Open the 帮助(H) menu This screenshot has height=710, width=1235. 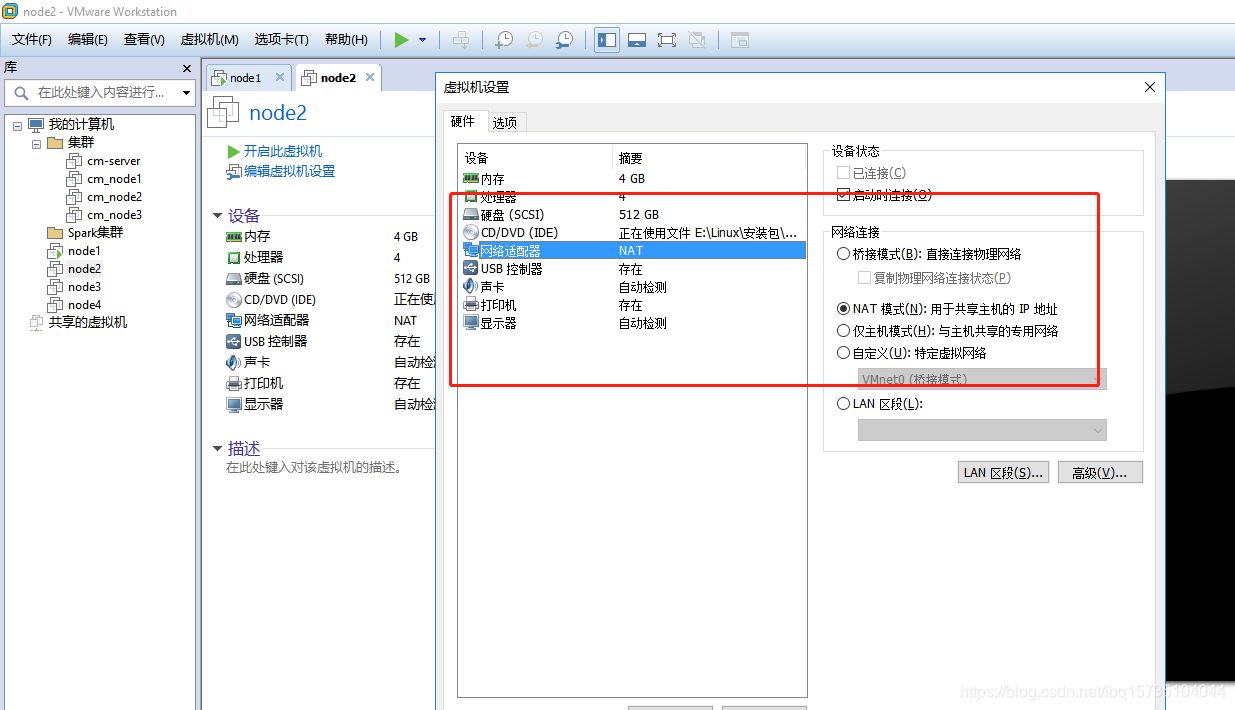(346, 40)
